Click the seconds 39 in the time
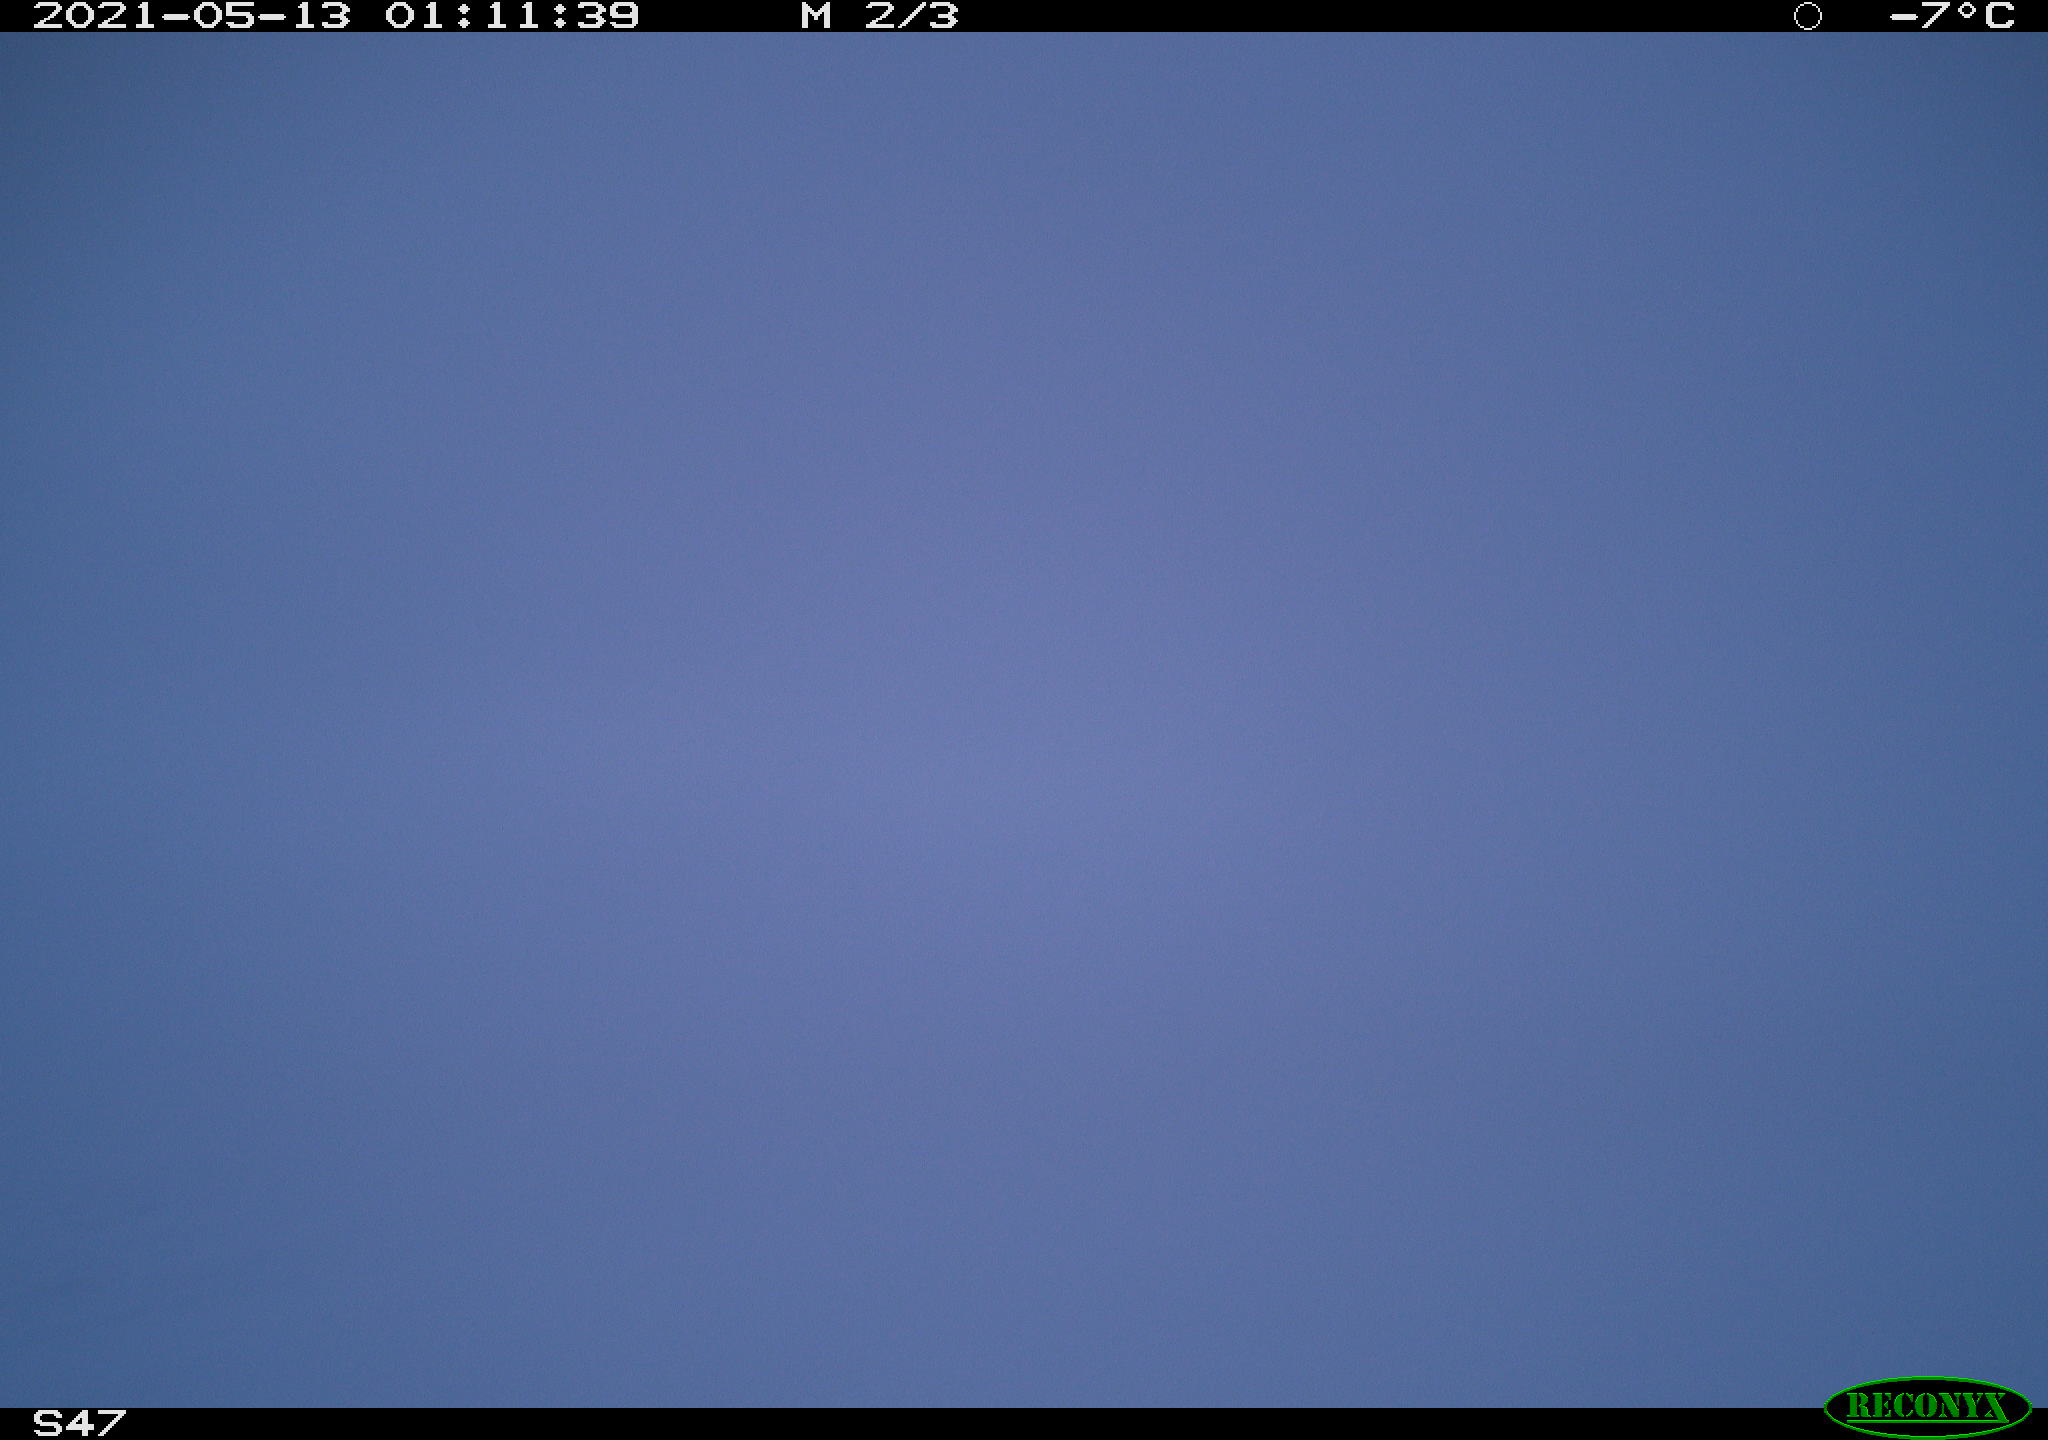2048x1440 pixels. (x=607, y=16)
